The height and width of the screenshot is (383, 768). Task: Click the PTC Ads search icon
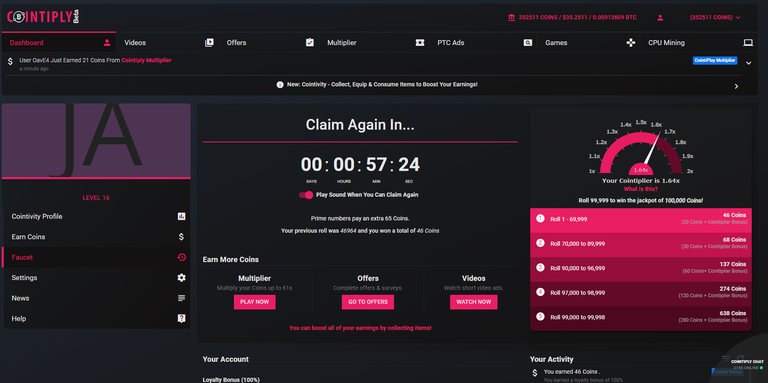click(x=528, y=43)
